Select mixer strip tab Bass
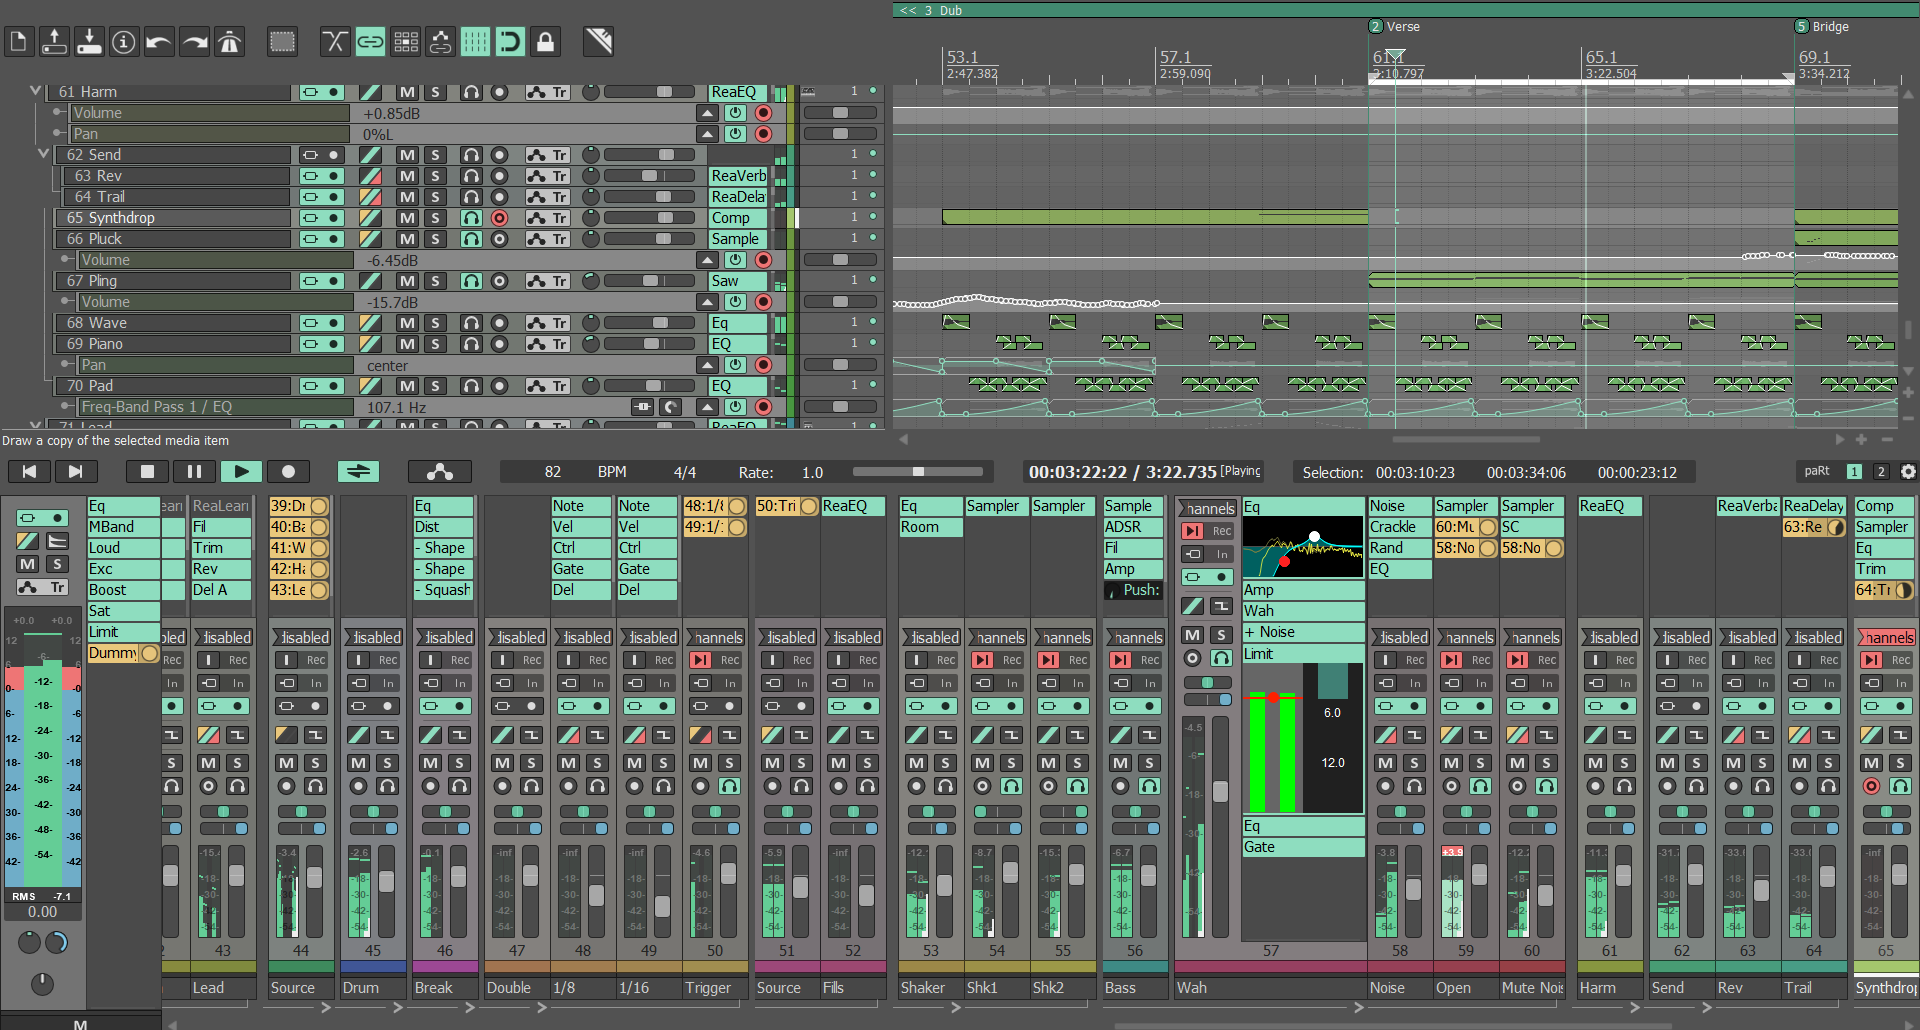Viewport: 1920px width, 1030px height. pyautogui.click(x=1134, y=987)
